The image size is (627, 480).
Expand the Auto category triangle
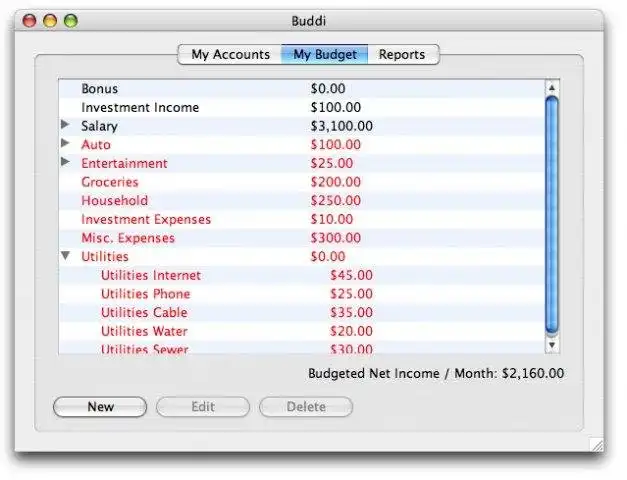[x=65, y=143]
